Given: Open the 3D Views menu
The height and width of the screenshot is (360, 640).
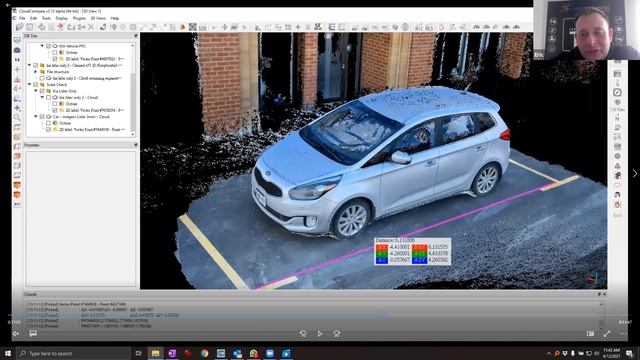Looking at the screenshot, I should 98,18.
